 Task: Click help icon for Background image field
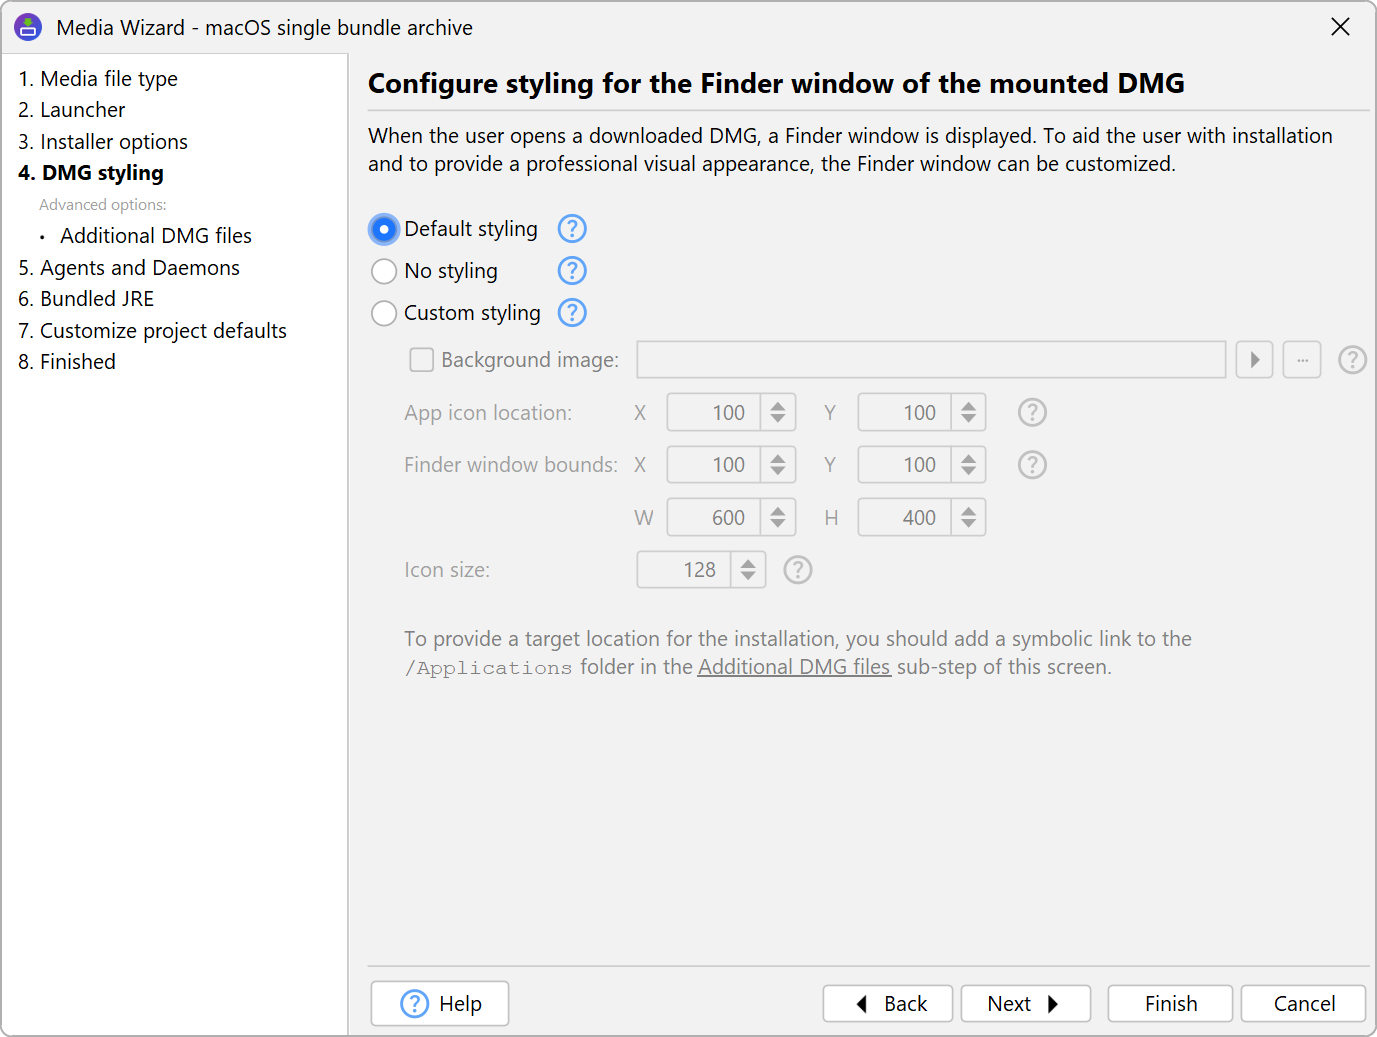pyautogui.click(x=1352, y=360)
